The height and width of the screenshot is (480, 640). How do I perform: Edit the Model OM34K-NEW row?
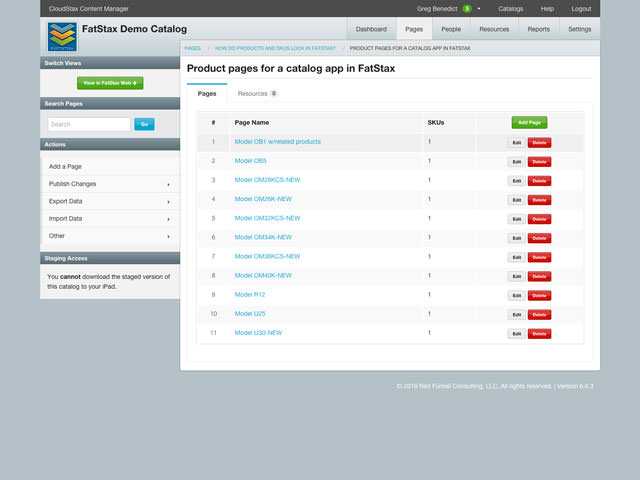click(x=517, y=238)
